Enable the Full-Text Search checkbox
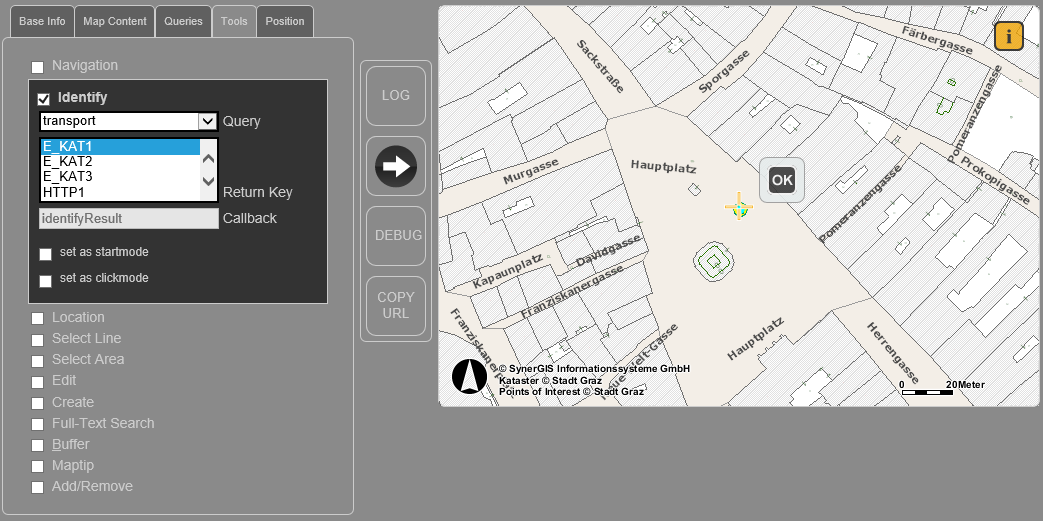 coord(38,425)
